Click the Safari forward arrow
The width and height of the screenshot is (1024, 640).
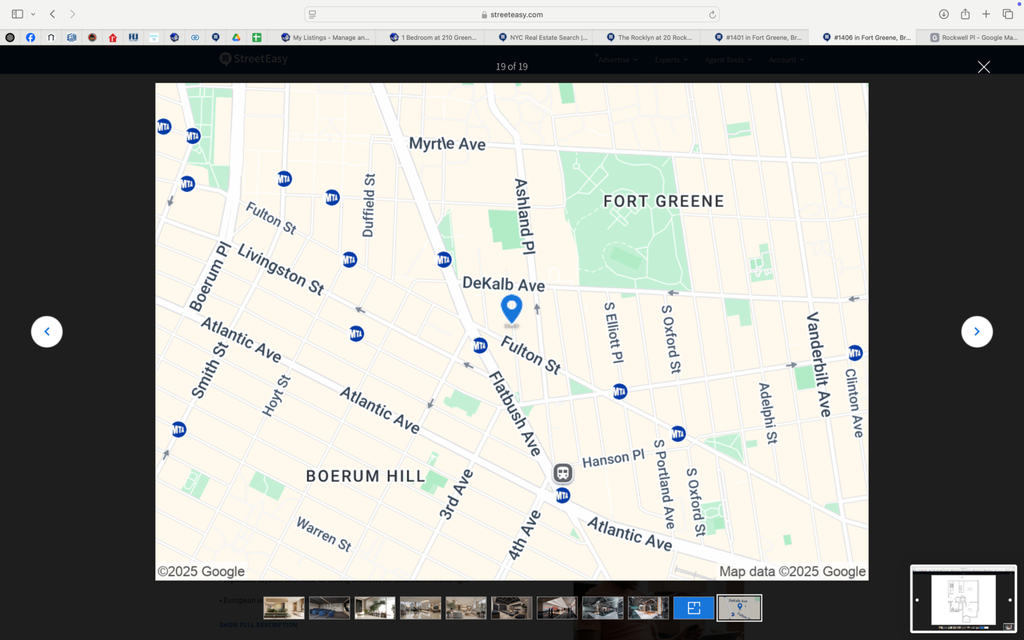(x=72, y=14)
